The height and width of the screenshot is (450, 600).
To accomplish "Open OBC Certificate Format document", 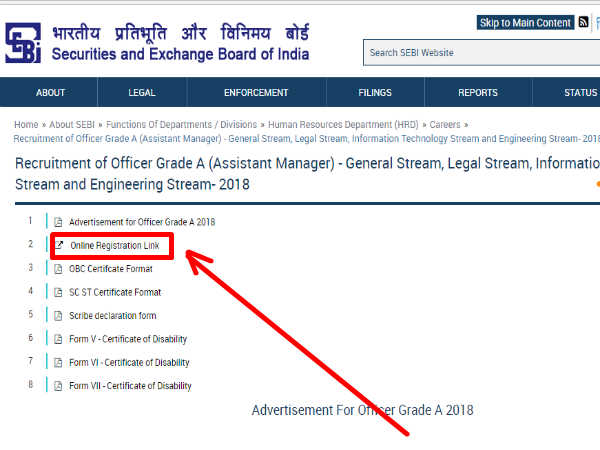I will (111, 269).
